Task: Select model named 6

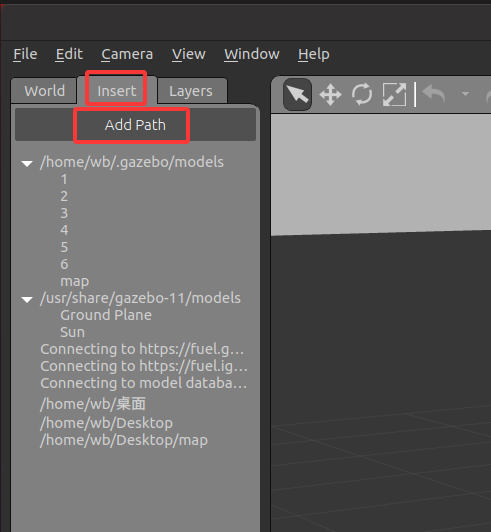Action: pyautogui.click(x=64, y=264)
